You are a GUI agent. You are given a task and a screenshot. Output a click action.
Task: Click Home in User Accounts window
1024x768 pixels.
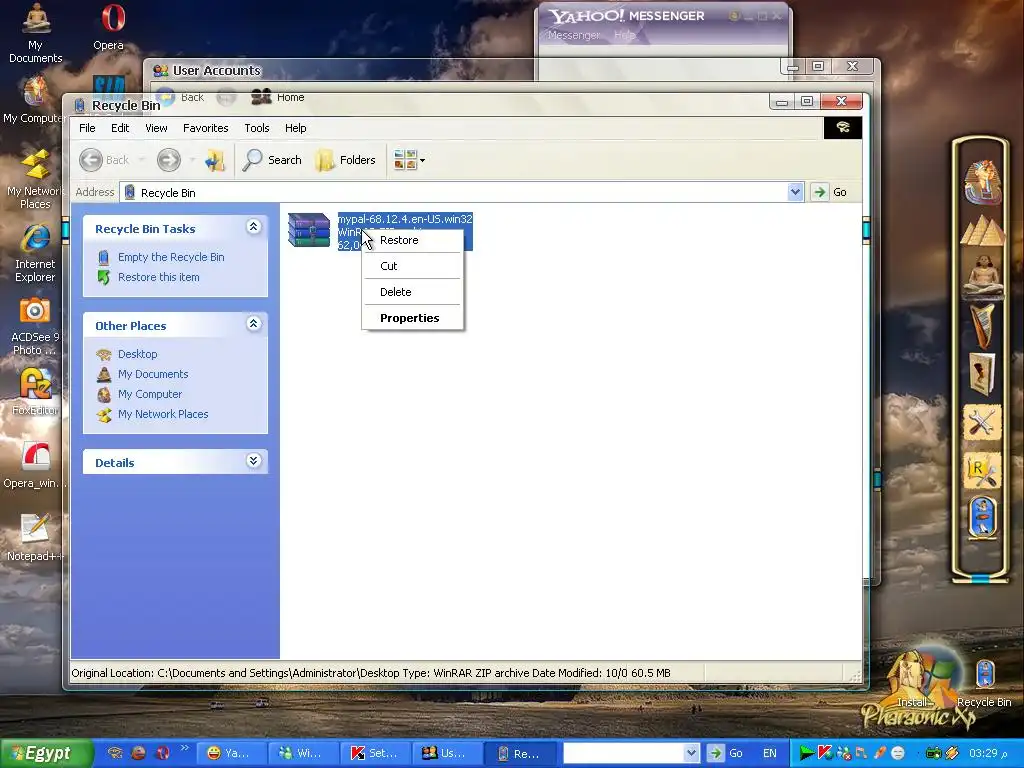279,97
